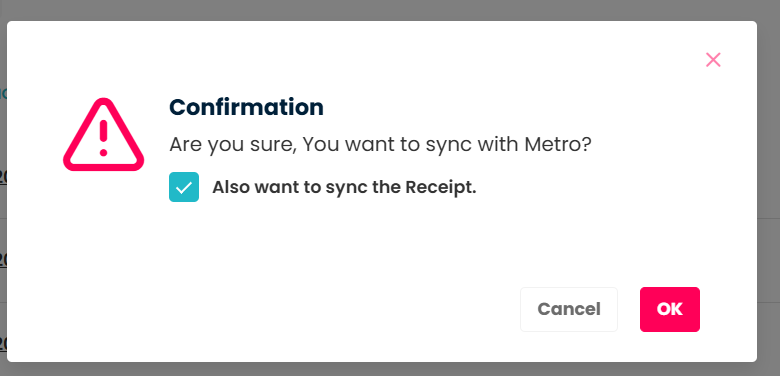Click the "Also want to sync the Receipt." label
Image resolution: width=780 pixels, height=376 pixels.
(344, 188)
